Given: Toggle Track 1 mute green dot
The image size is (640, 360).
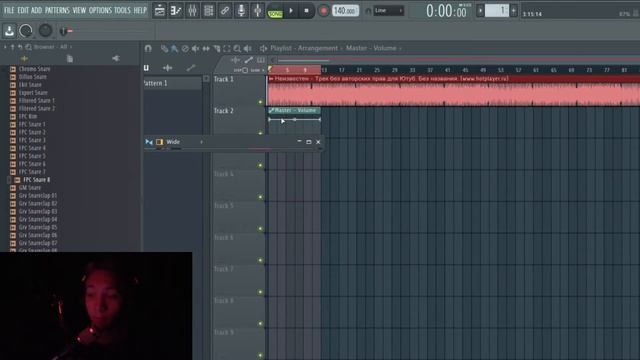Looking at the screenshot, I should click(x=260, y=102).
